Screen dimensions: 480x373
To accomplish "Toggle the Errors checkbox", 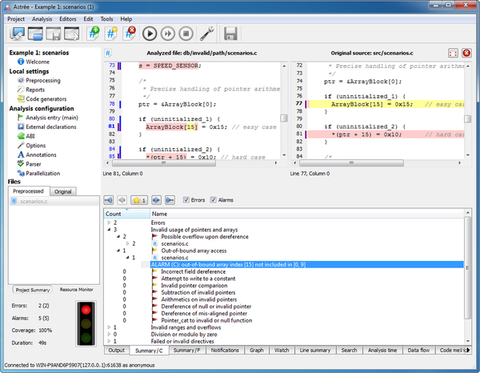I will click(x=186, y=200).
